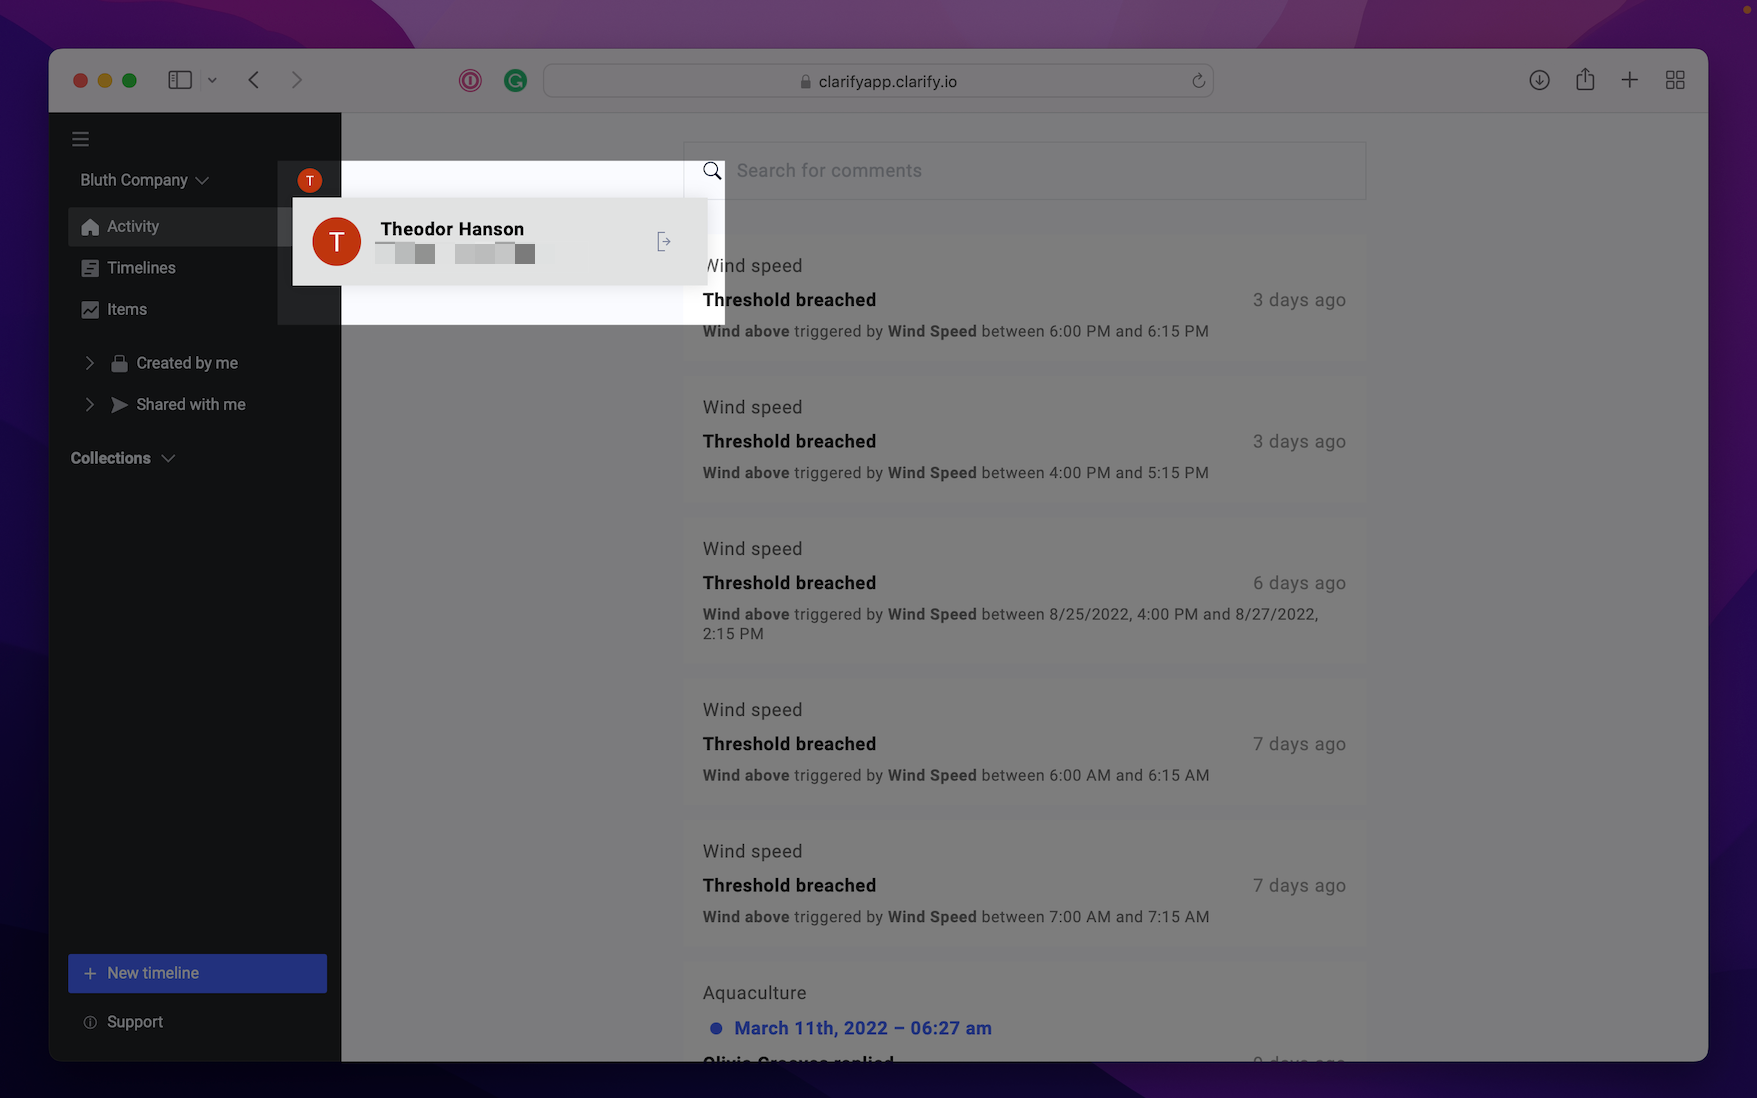The height and width of the screenshot is (1098, 1757).
Task: Open the March 11th, 2022 timeline link
Action: [x=862, y=1028]
